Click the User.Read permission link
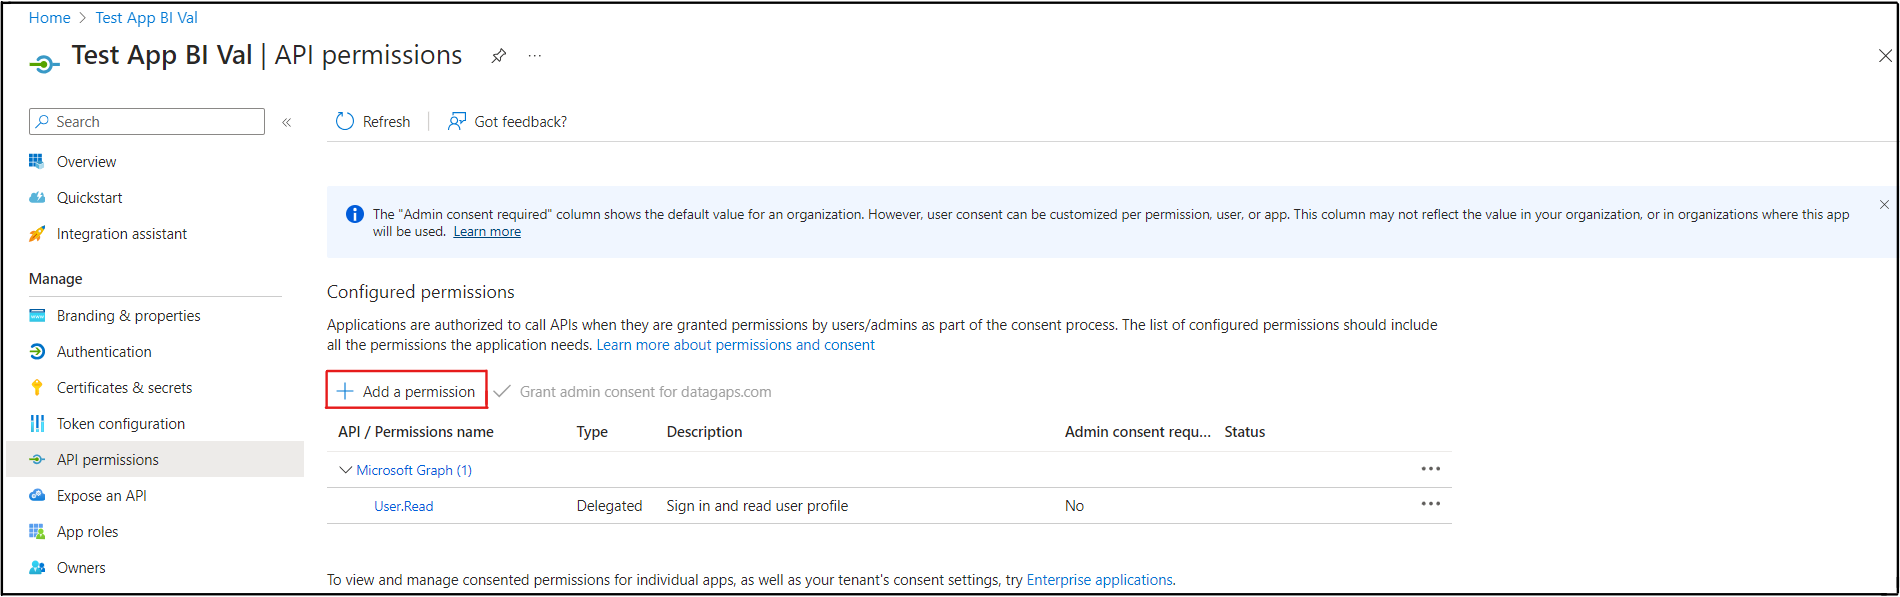This screenshot has width=1900, height=597. 403,506
